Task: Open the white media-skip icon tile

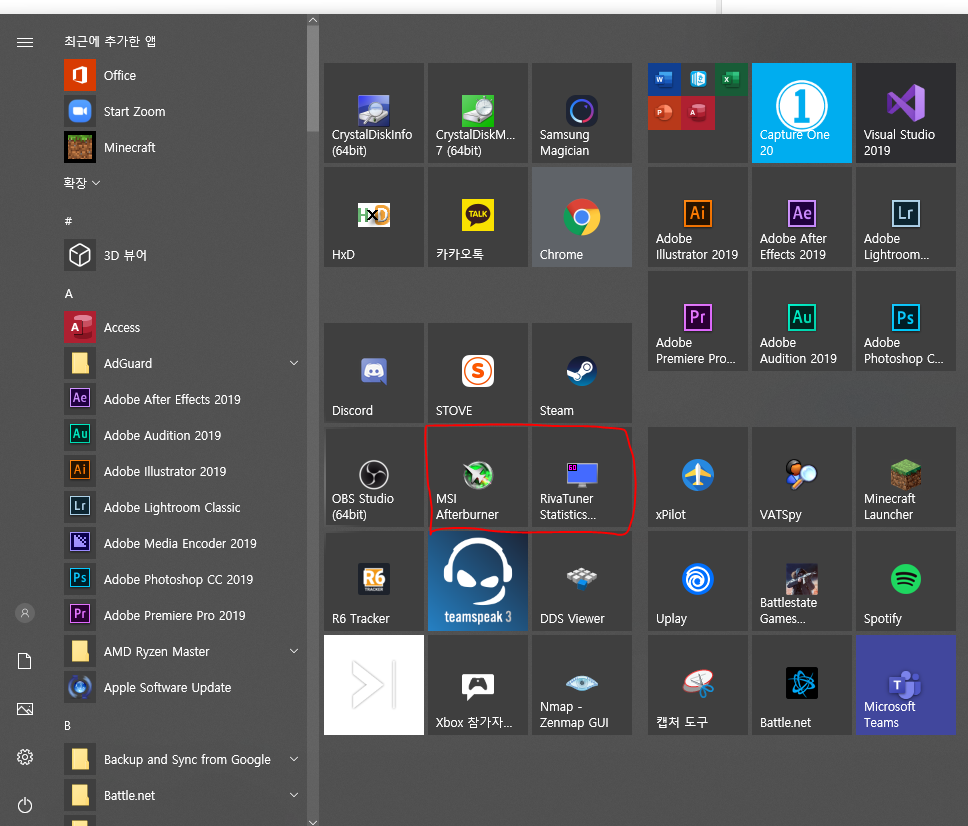Action: click(x=373, y=685)
